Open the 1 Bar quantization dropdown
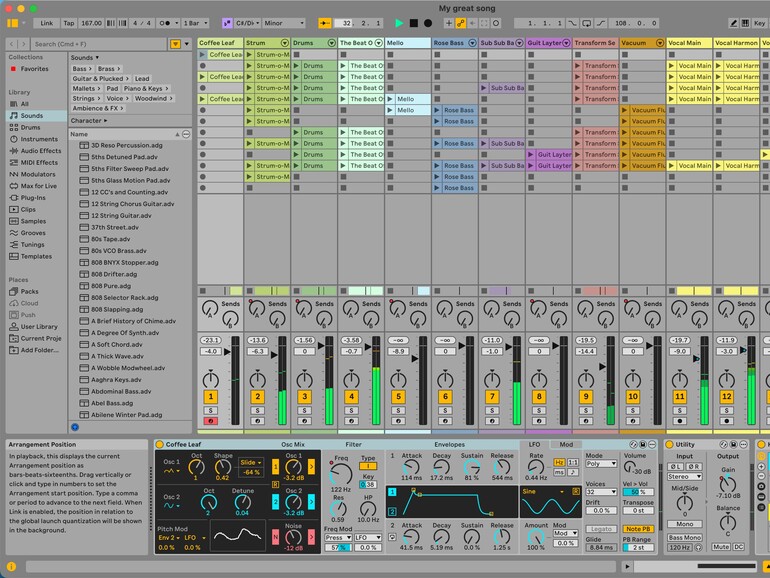 [195, 23]
